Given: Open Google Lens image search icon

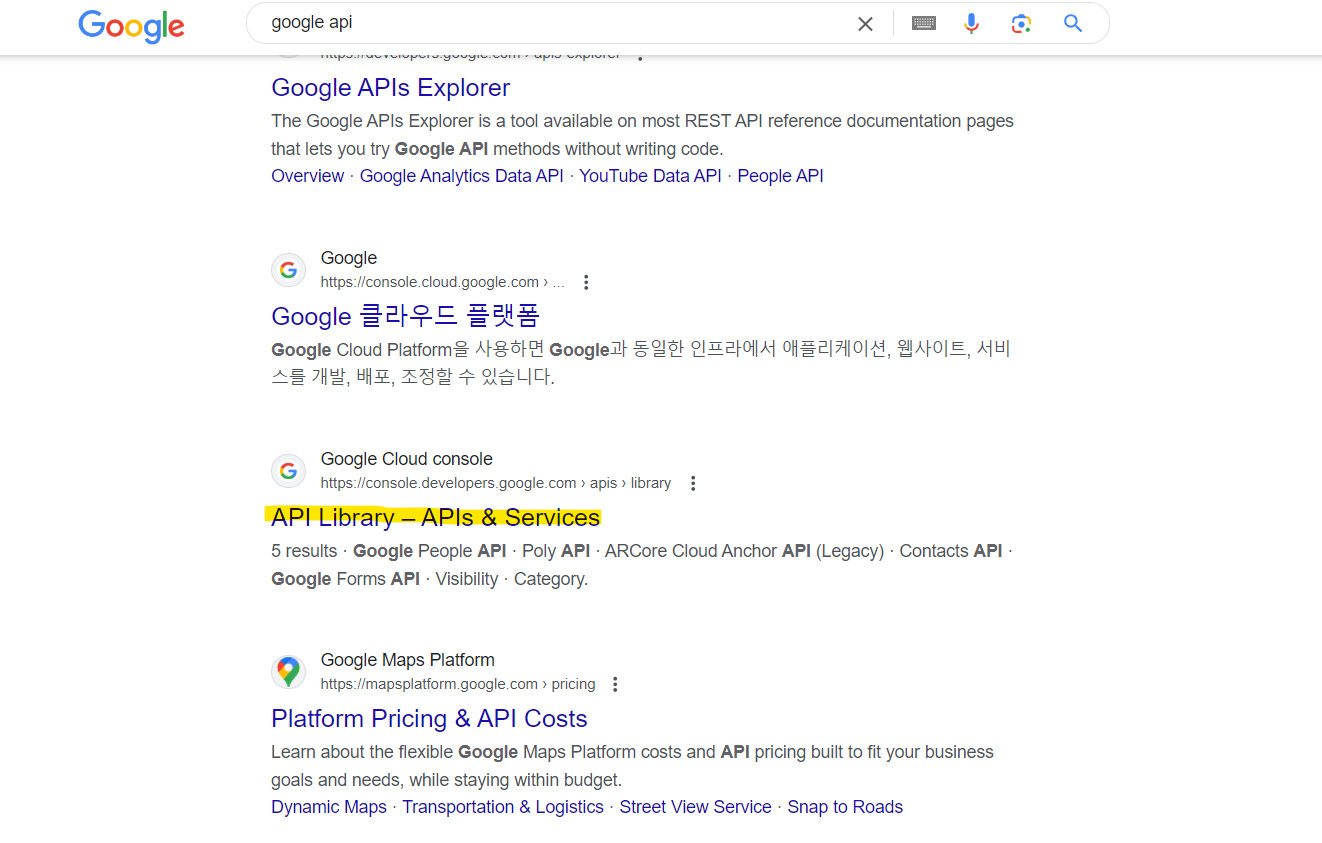Looking at the screenshot, I should pyautogui.click(x=1021, y=23).
